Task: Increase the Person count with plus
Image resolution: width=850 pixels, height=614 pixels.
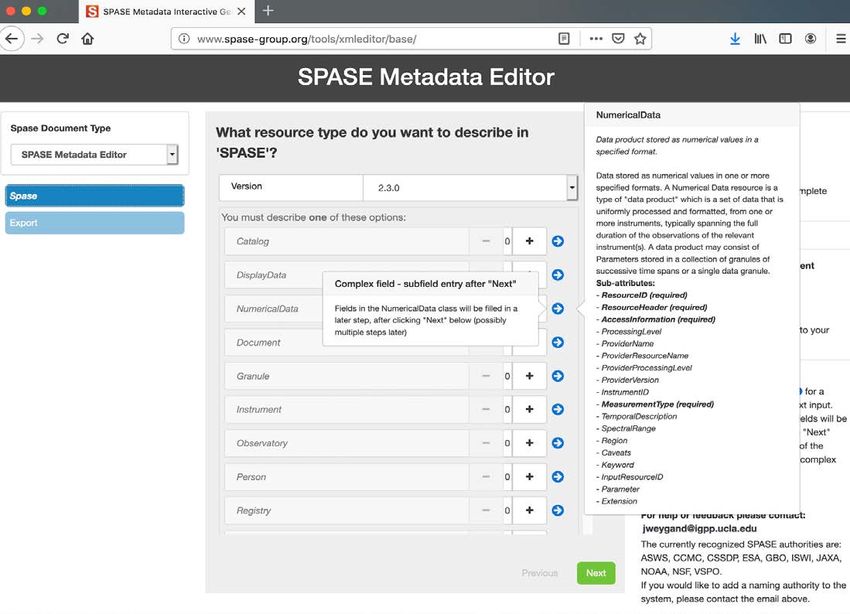Action: tap(529, 476)
